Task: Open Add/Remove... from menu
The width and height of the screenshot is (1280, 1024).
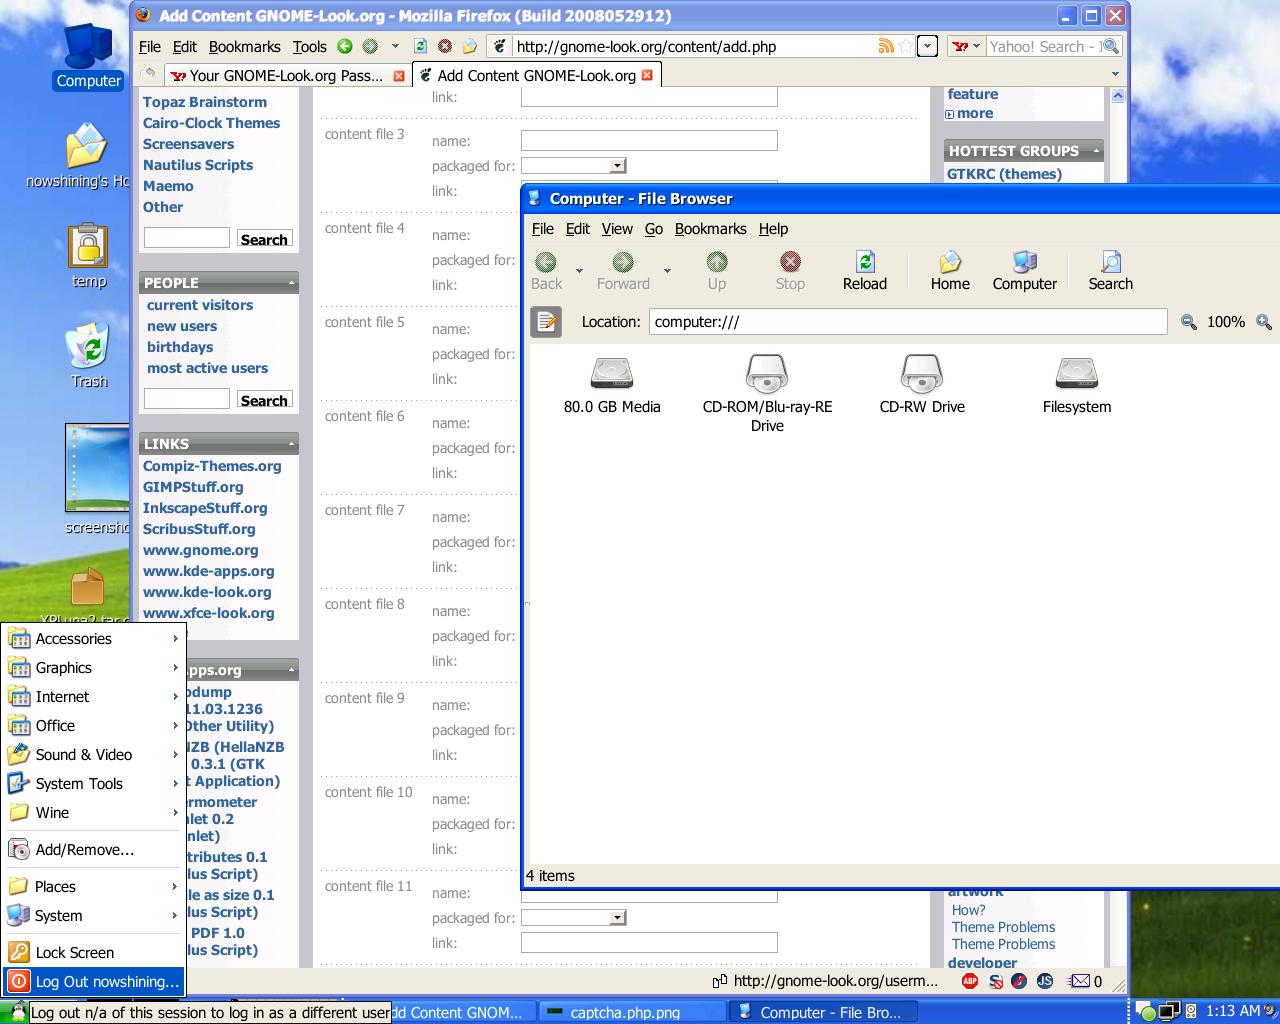Action: [x=93, y=850]
